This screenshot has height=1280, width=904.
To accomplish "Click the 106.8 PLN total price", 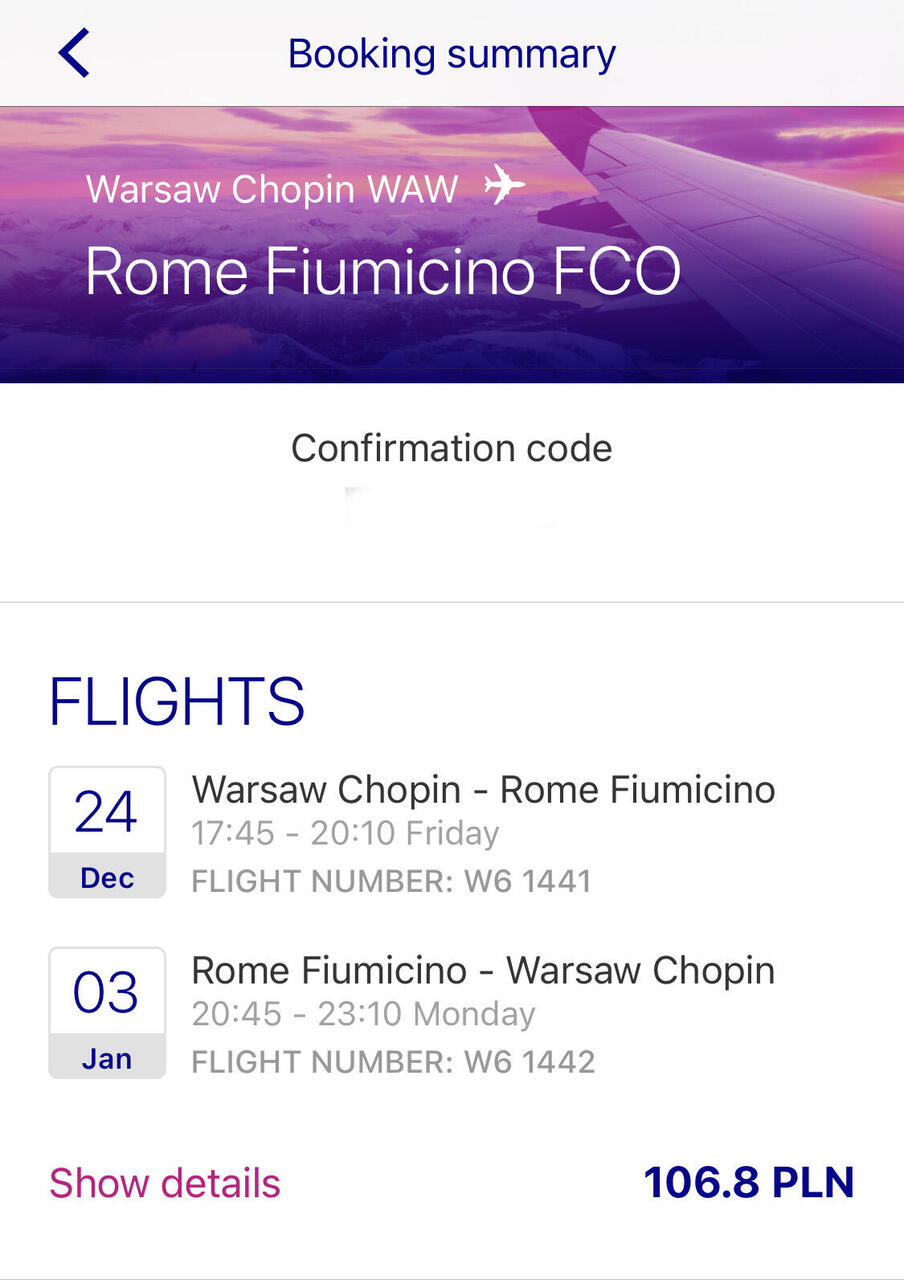I will (x=749, y=1183).
